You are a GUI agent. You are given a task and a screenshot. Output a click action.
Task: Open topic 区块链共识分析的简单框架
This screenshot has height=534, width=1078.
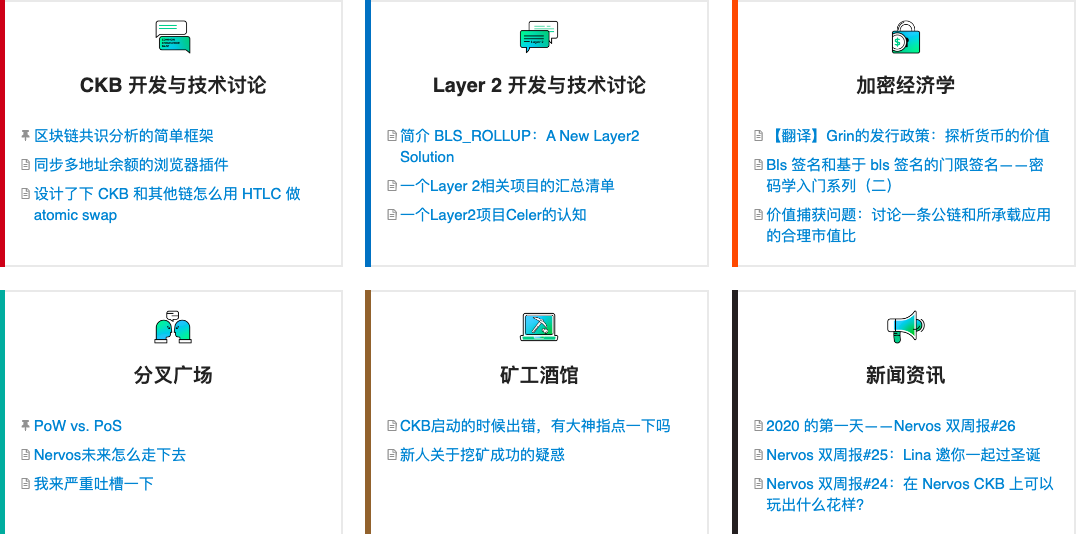(x=124, y=136)
